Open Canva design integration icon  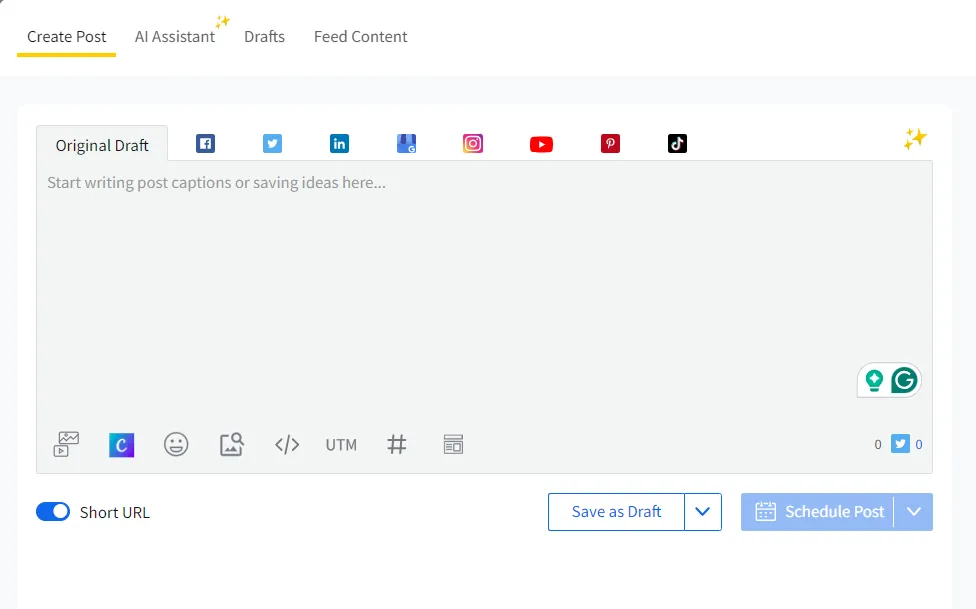click(121, 444)
